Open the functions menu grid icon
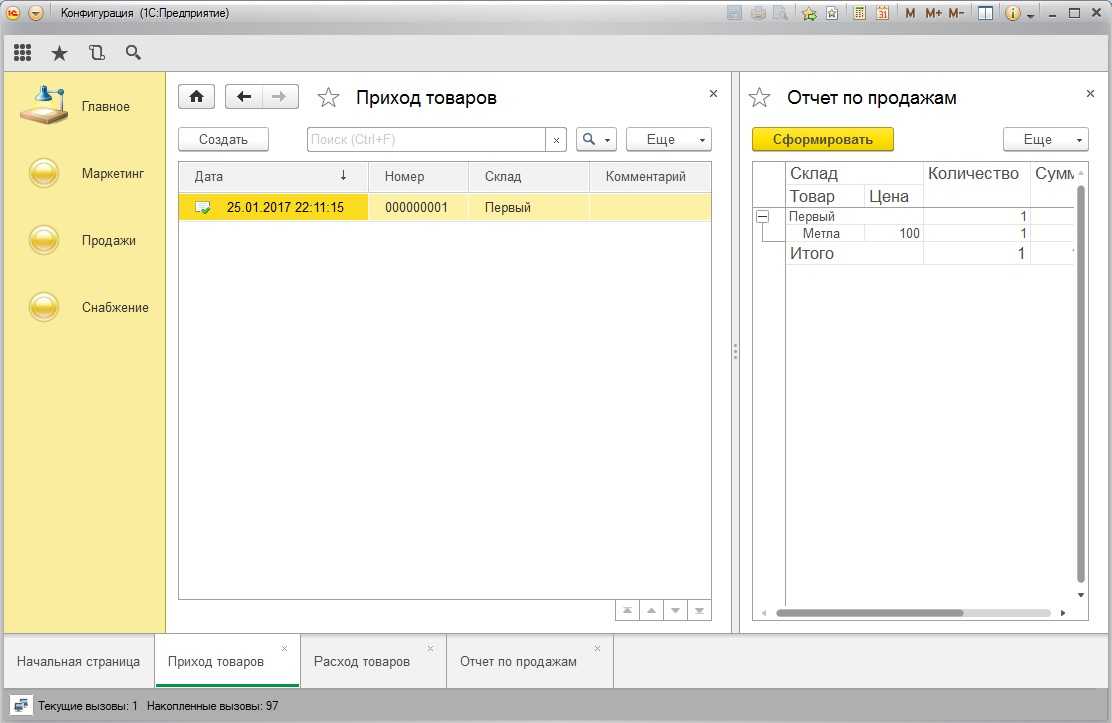Screen dimensions: 1112x723 [x=22, y=53]
